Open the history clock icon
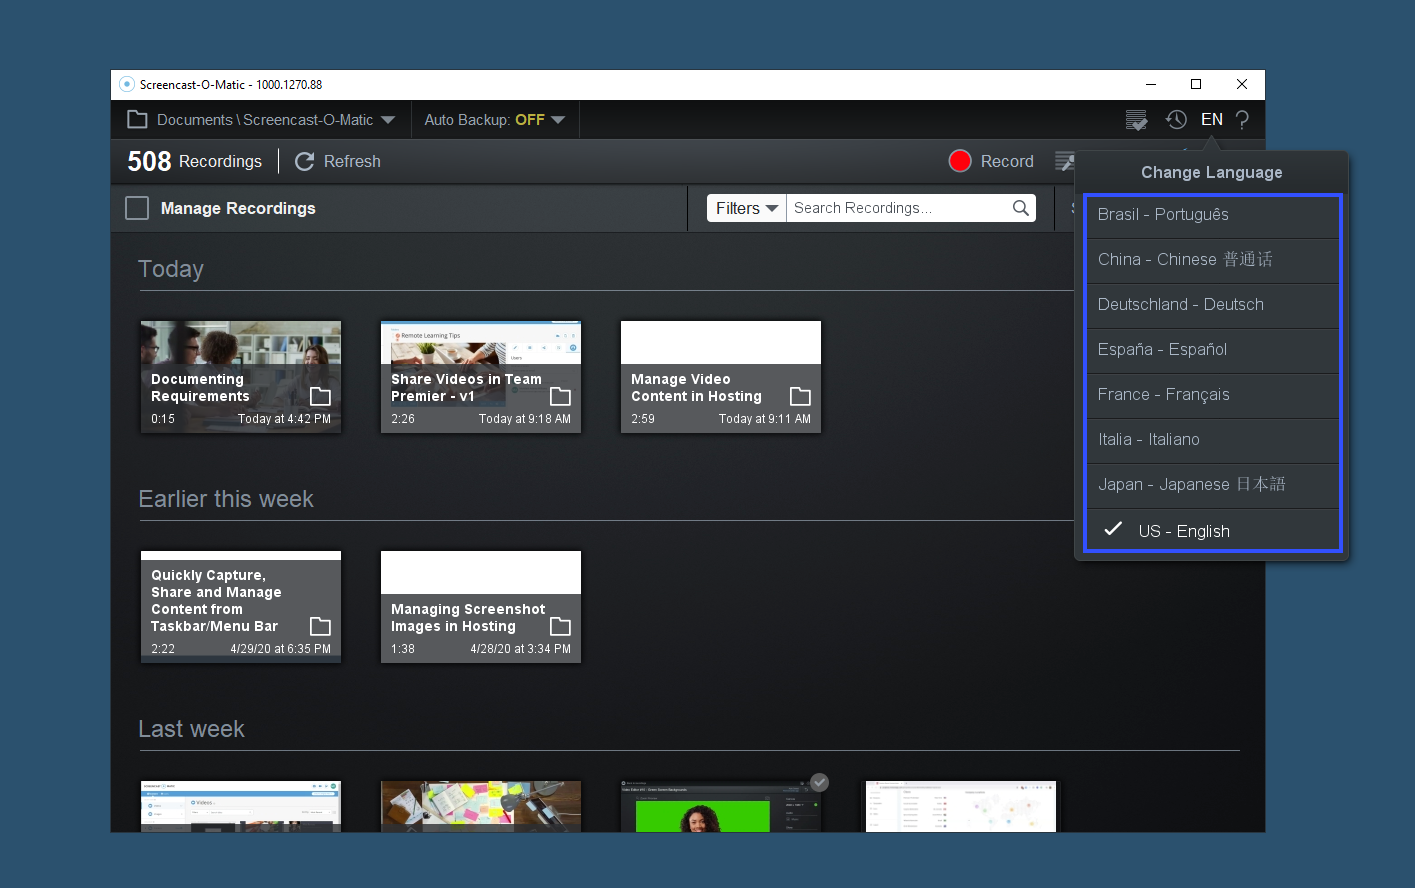Screen dimensions: 1415x888 (x=1176, y=120)
